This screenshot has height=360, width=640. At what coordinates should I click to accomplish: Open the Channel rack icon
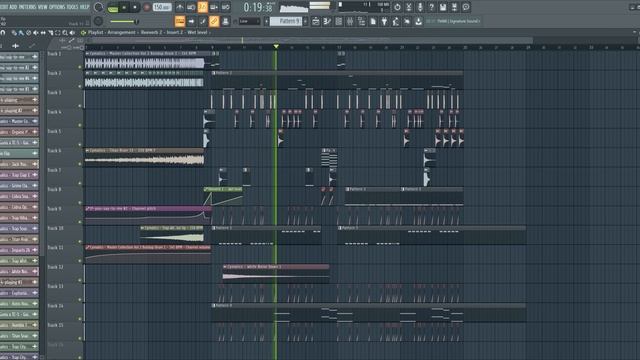(338, 21)
